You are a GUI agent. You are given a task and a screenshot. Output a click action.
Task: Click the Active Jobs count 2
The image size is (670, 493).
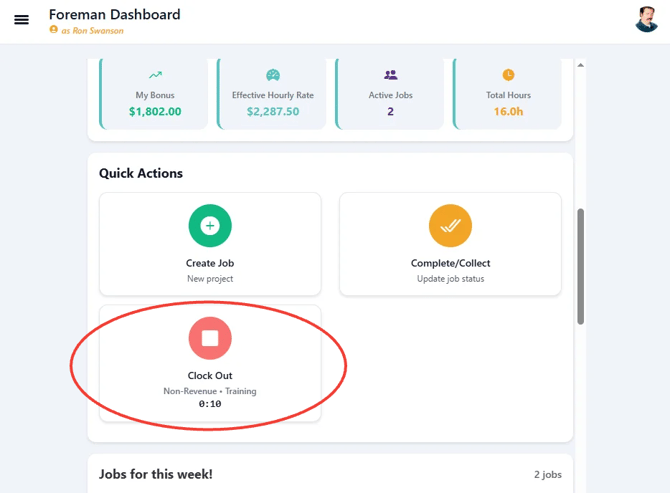[x=391, y=112]
